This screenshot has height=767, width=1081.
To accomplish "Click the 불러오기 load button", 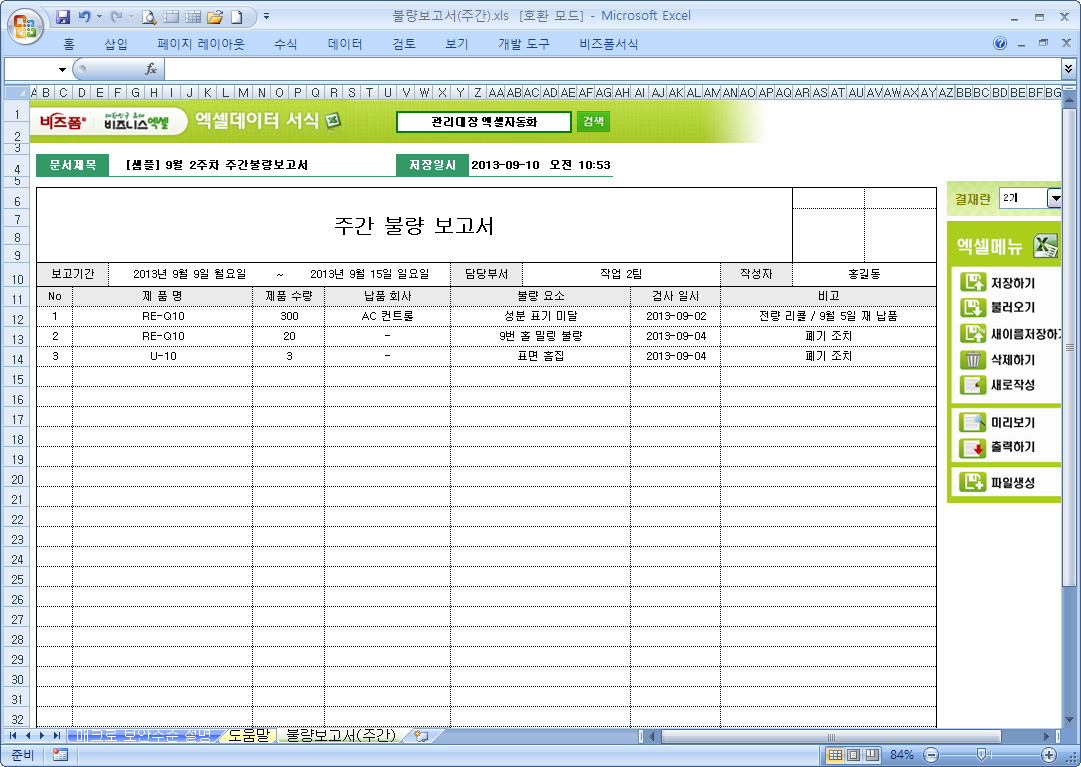I will (x=998, y=307).
